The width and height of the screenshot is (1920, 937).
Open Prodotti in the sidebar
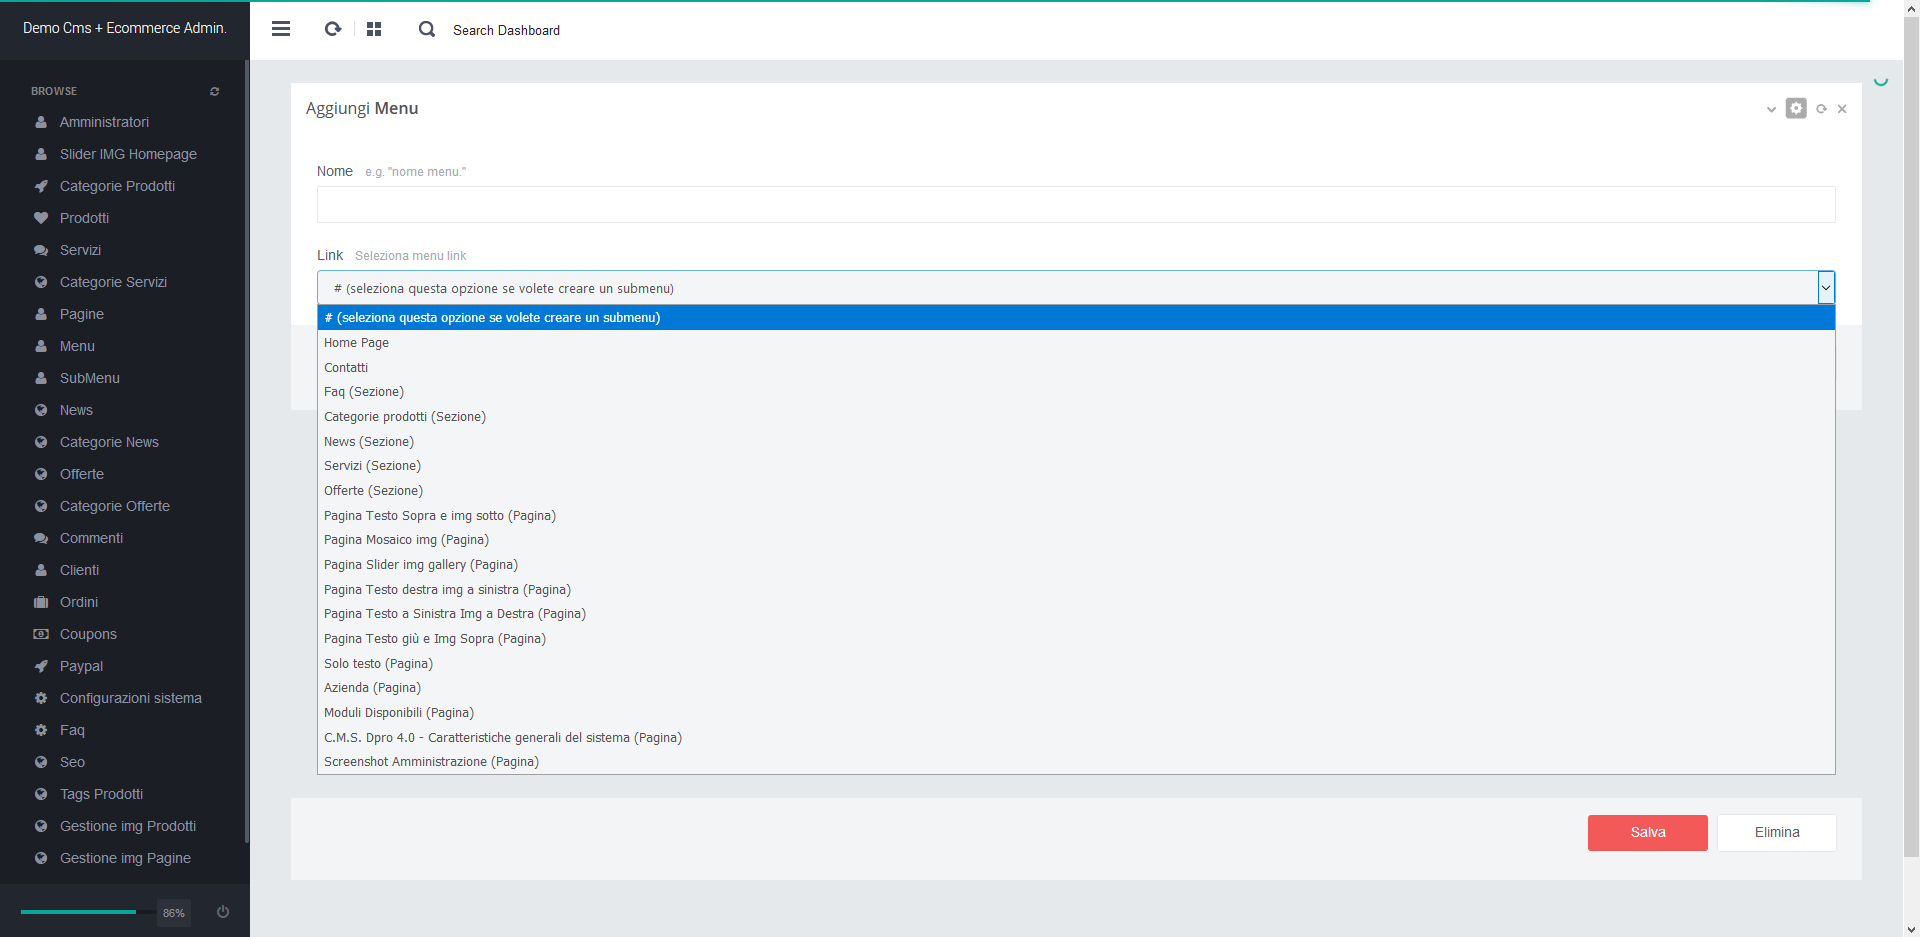tap(84, 218)
